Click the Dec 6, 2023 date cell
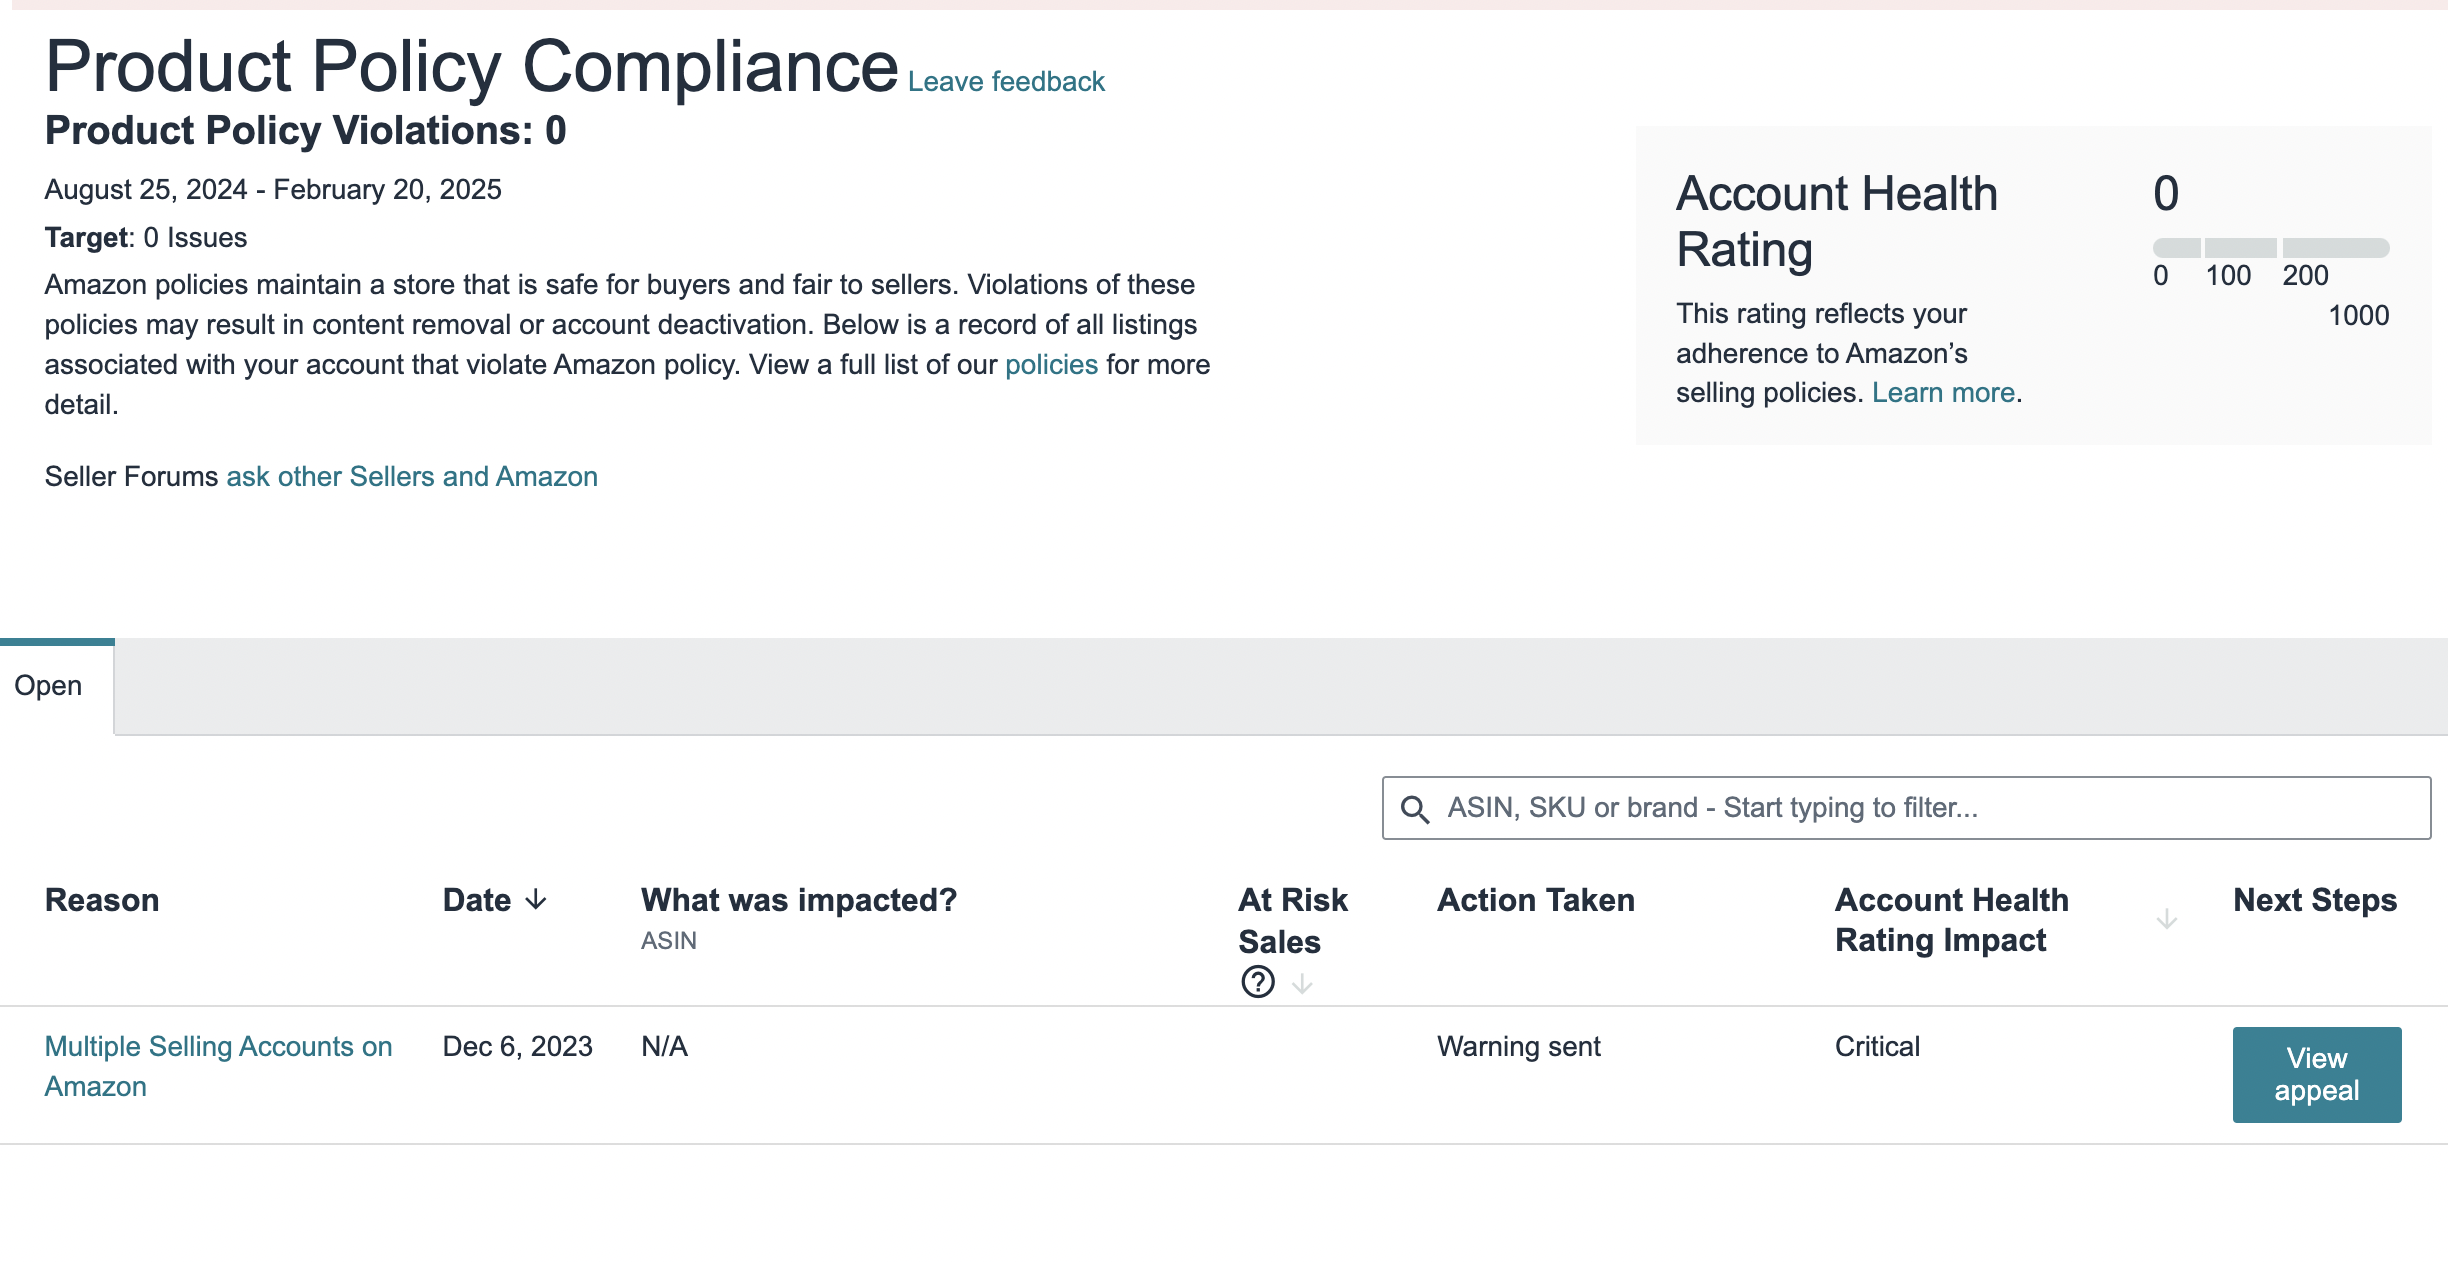 [x=517, y=1047]
